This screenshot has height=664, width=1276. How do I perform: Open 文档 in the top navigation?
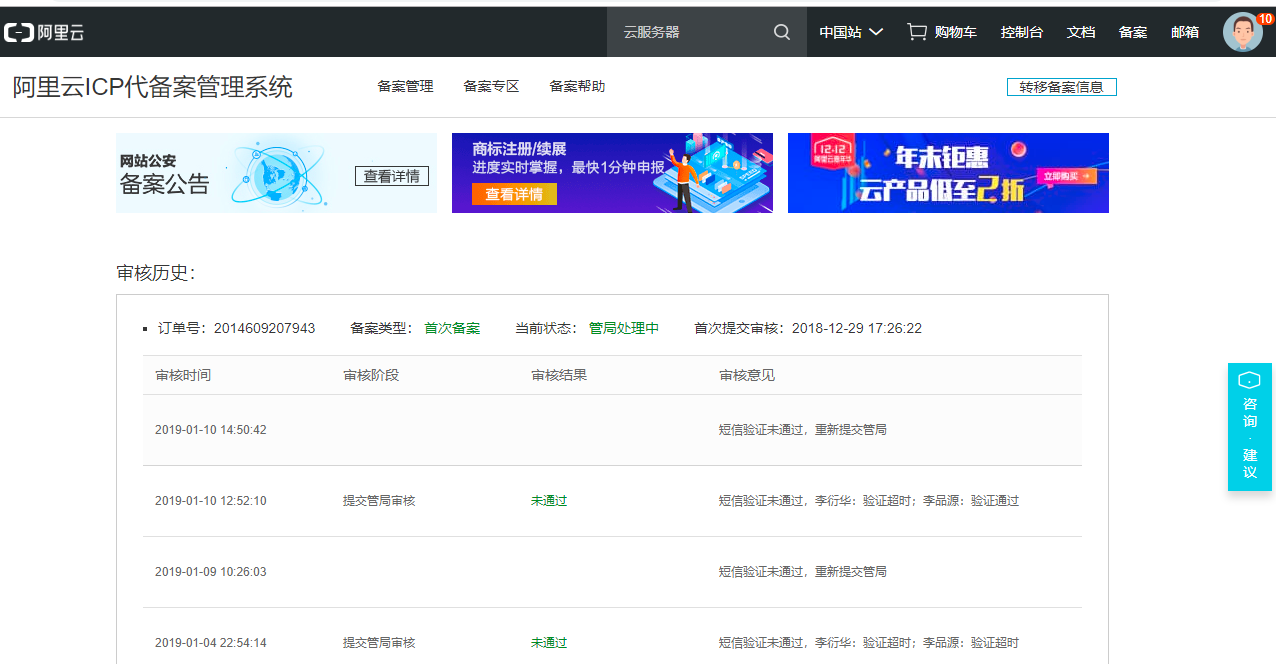tap(1081, 32)
